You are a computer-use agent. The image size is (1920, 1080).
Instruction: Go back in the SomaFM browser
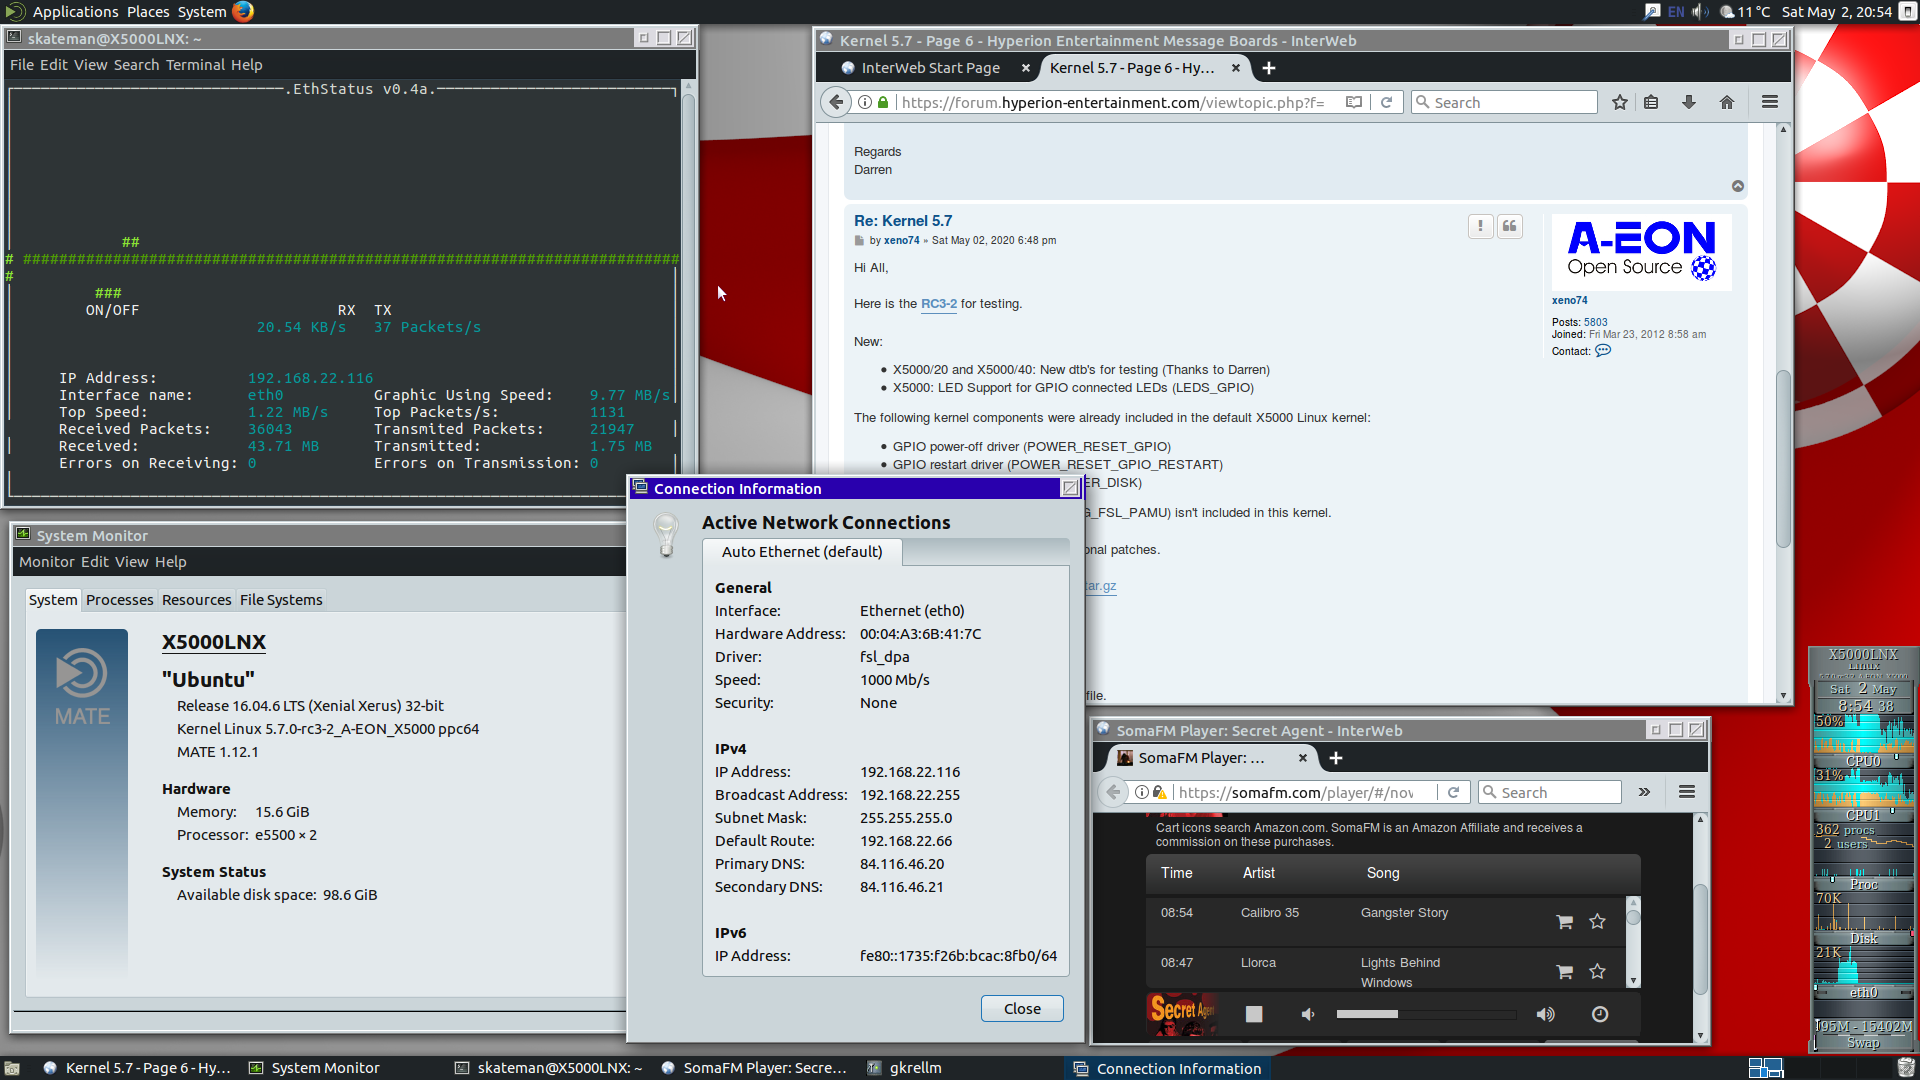[x=1113, y=792]
